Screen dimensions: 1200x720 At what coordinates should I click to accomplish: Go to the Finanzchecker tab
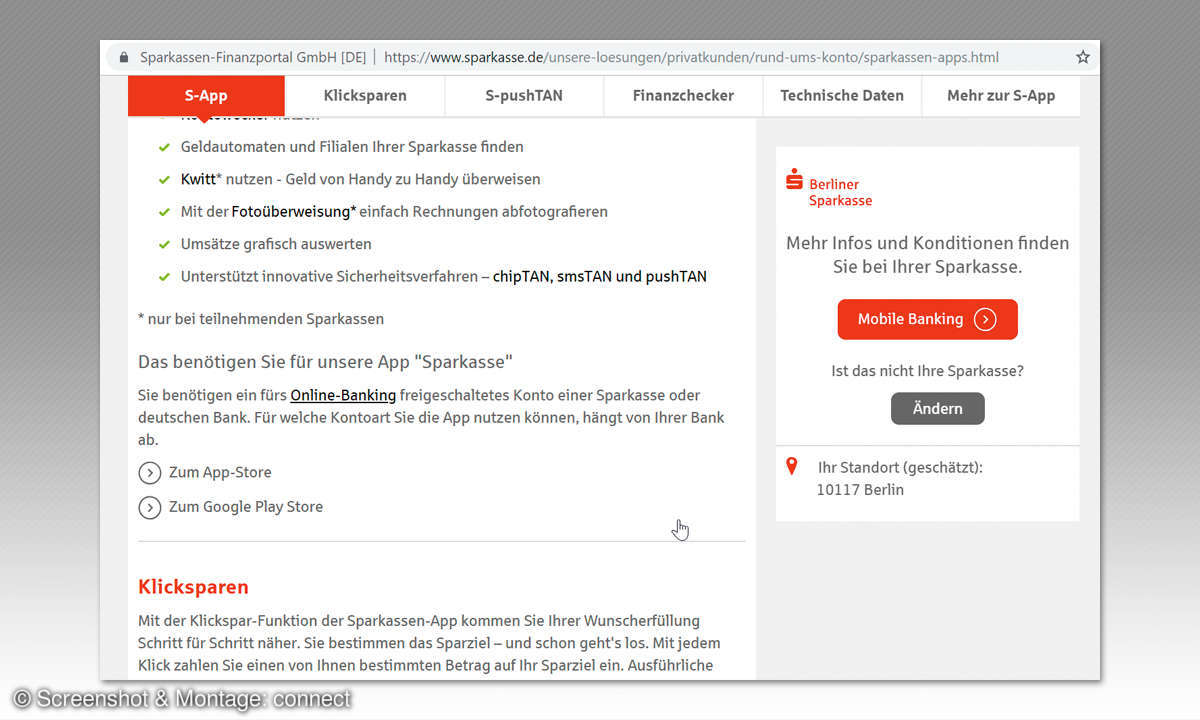point(683,96)
